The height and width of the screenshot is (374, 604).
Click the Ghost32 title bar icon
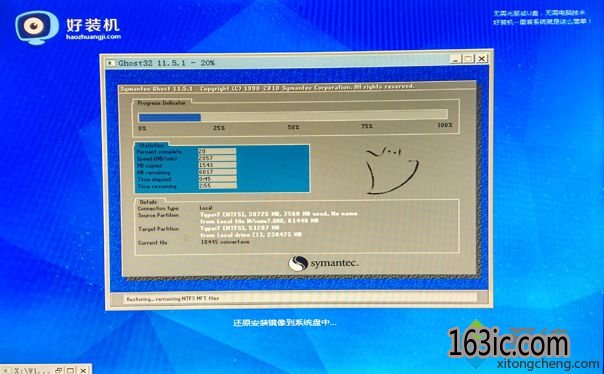[111, 63]
